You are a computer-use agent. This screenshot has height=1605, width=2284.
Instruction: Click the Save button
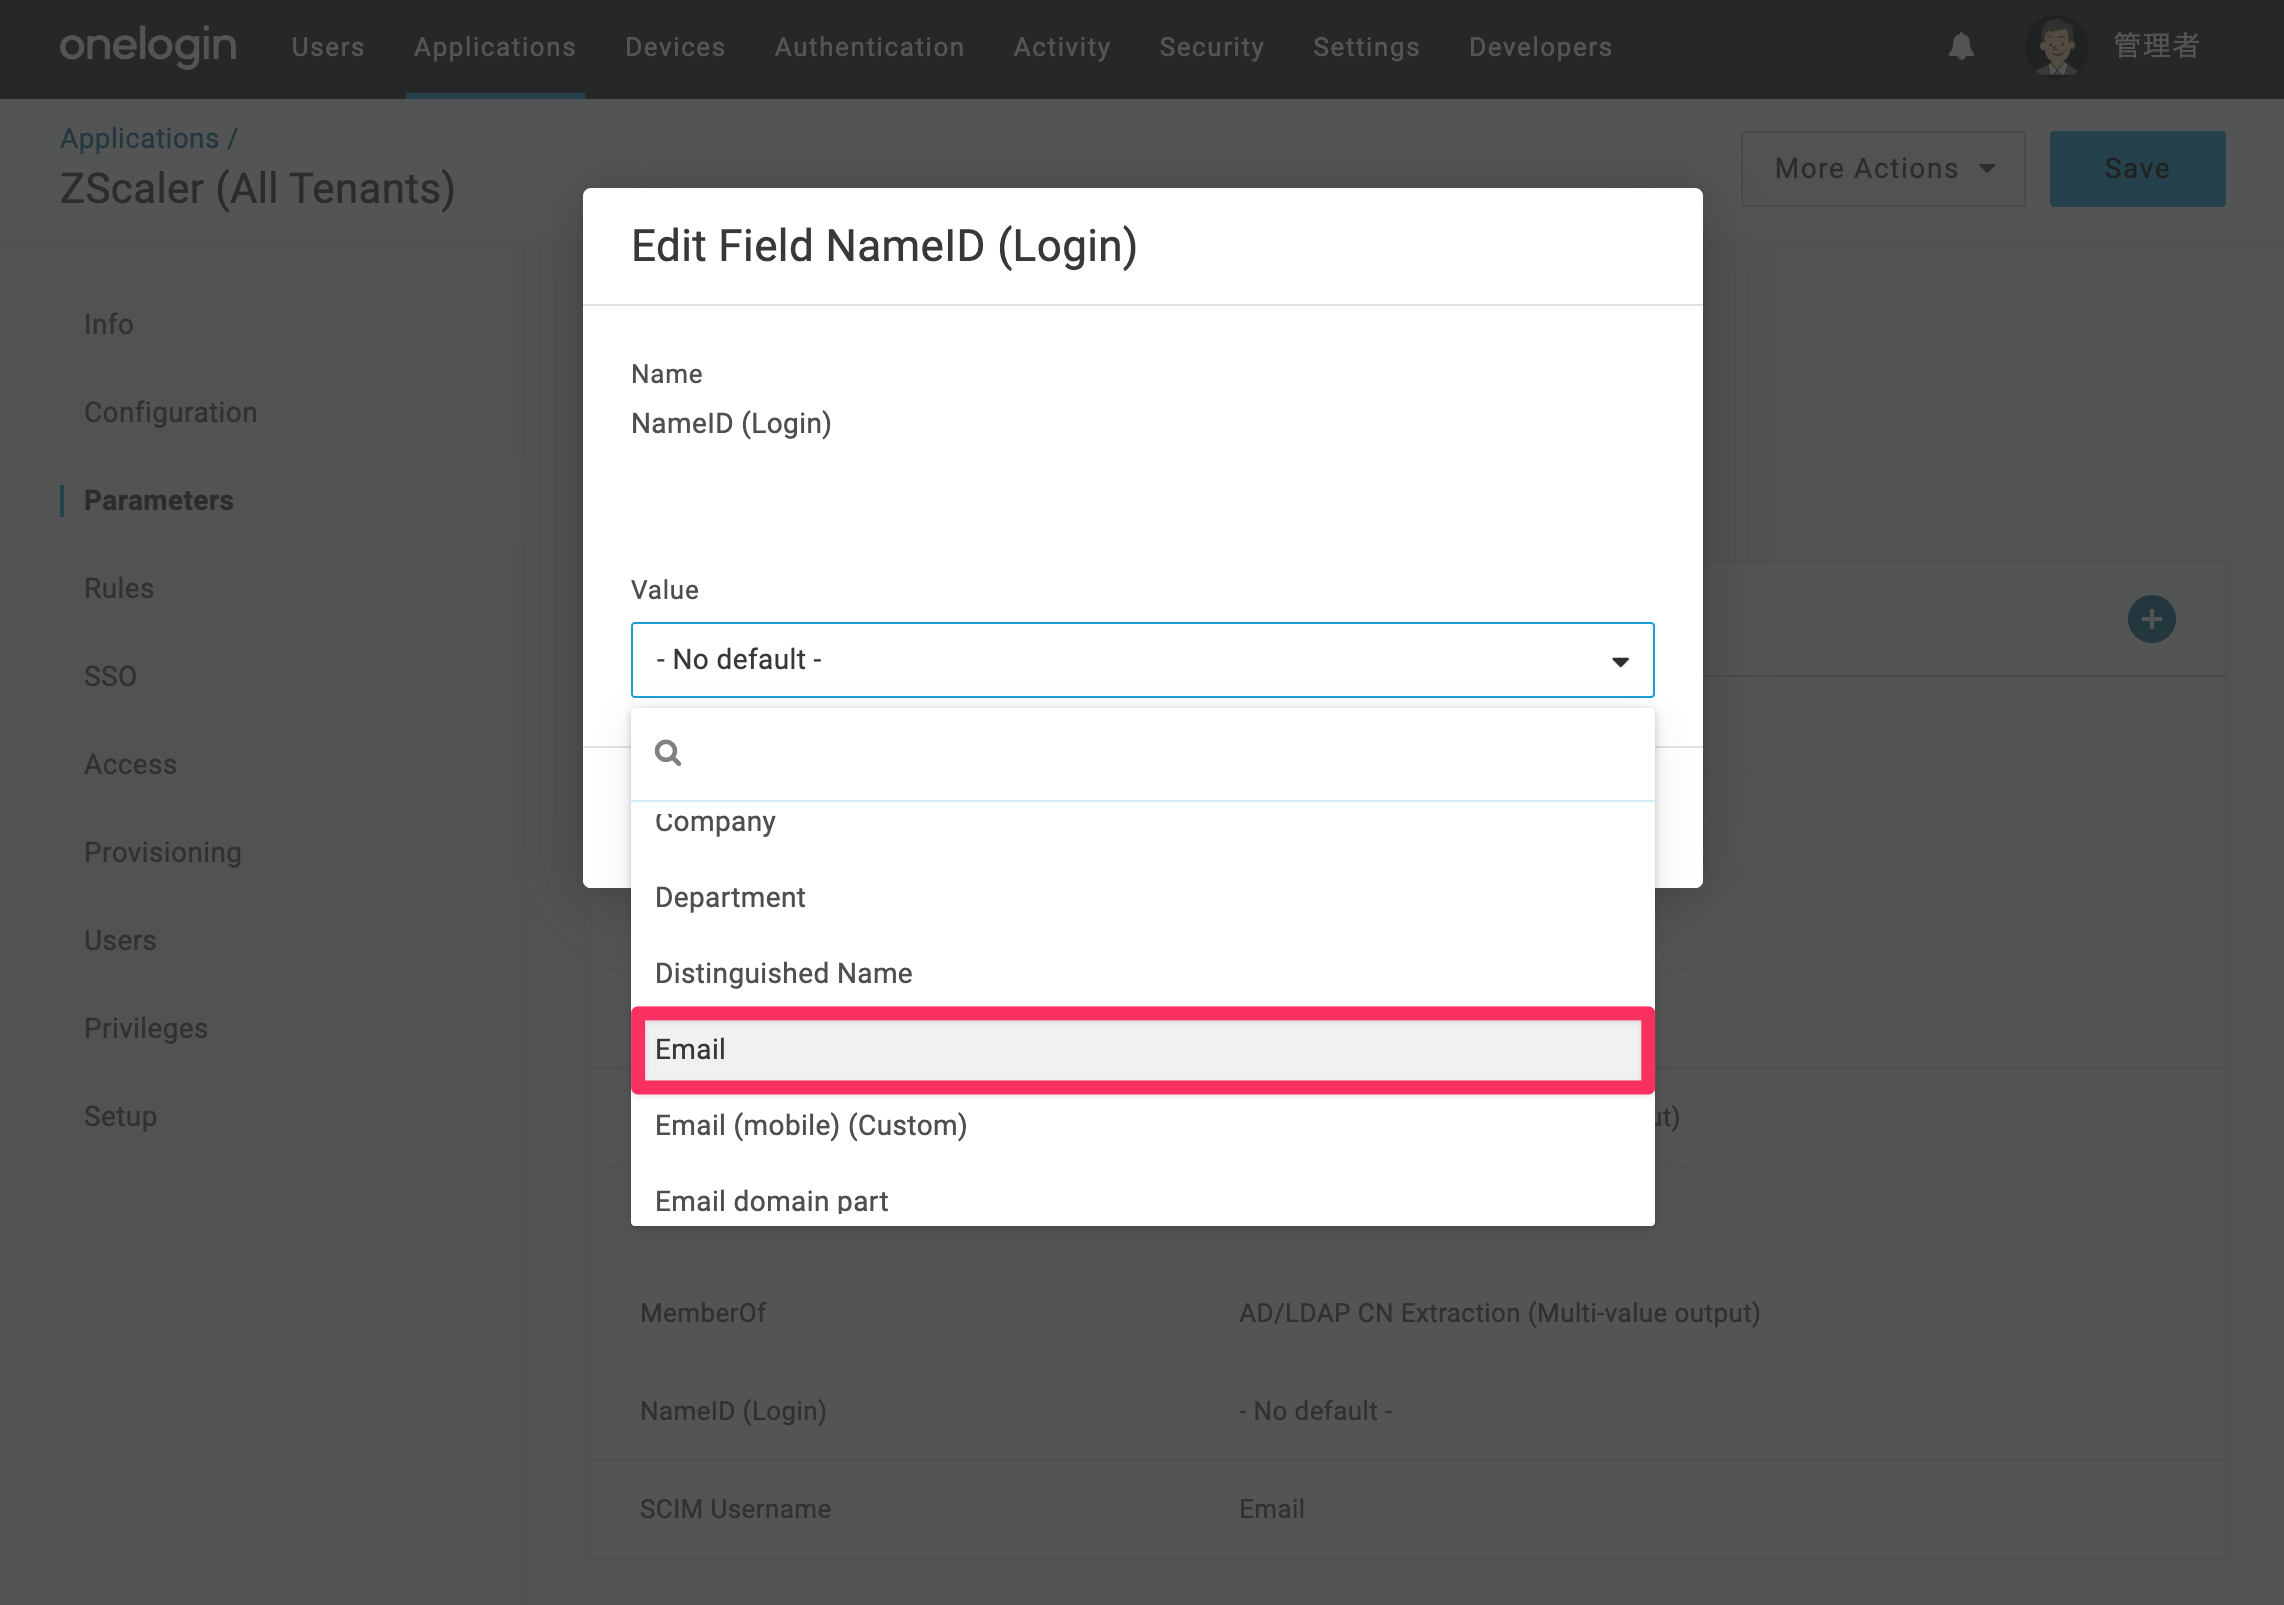[x=2137, y=169]
